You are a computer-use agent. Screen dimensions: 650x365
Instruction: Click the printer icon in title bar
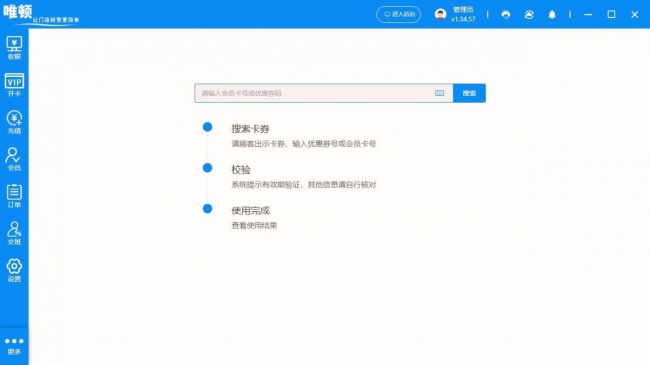click(x=506, y=15)
